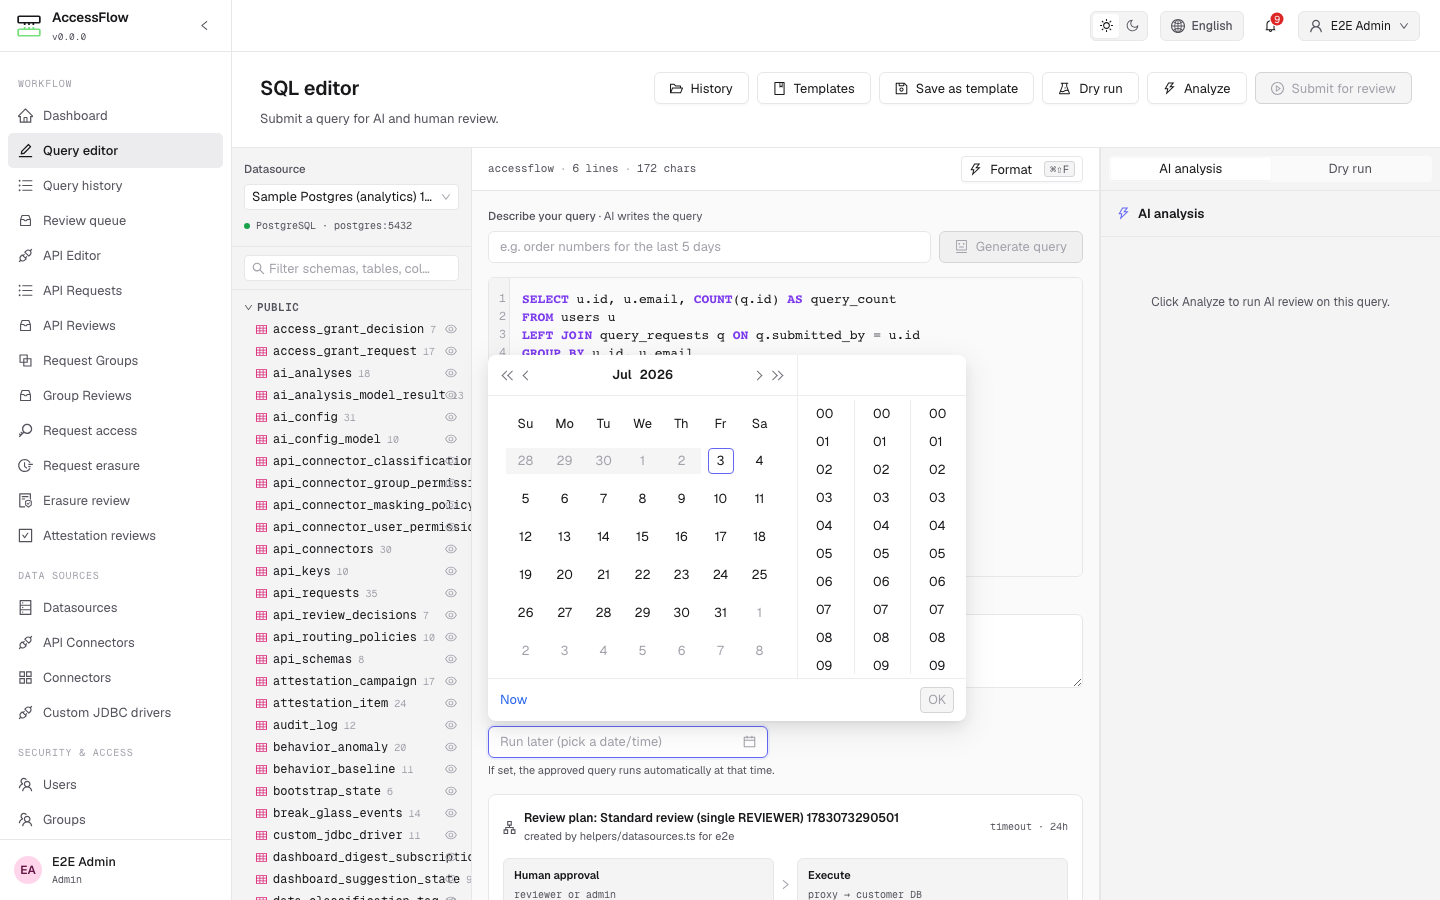
Task: Open notifications bell icon
Action: click(x=1270, y=26)
